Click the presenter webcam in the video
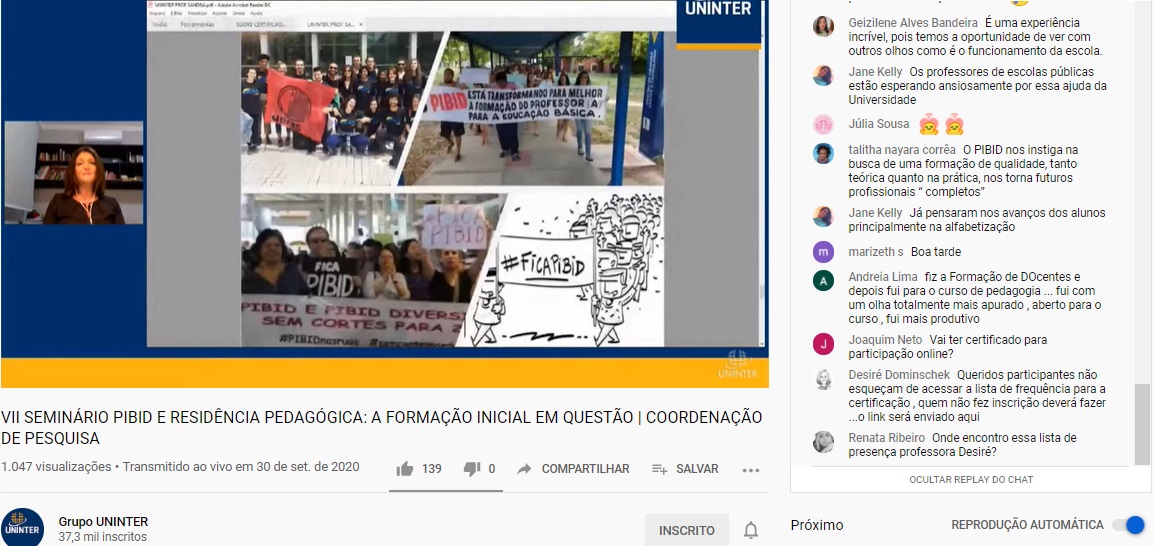This screenshot has width=1154, height=546. 74,173
